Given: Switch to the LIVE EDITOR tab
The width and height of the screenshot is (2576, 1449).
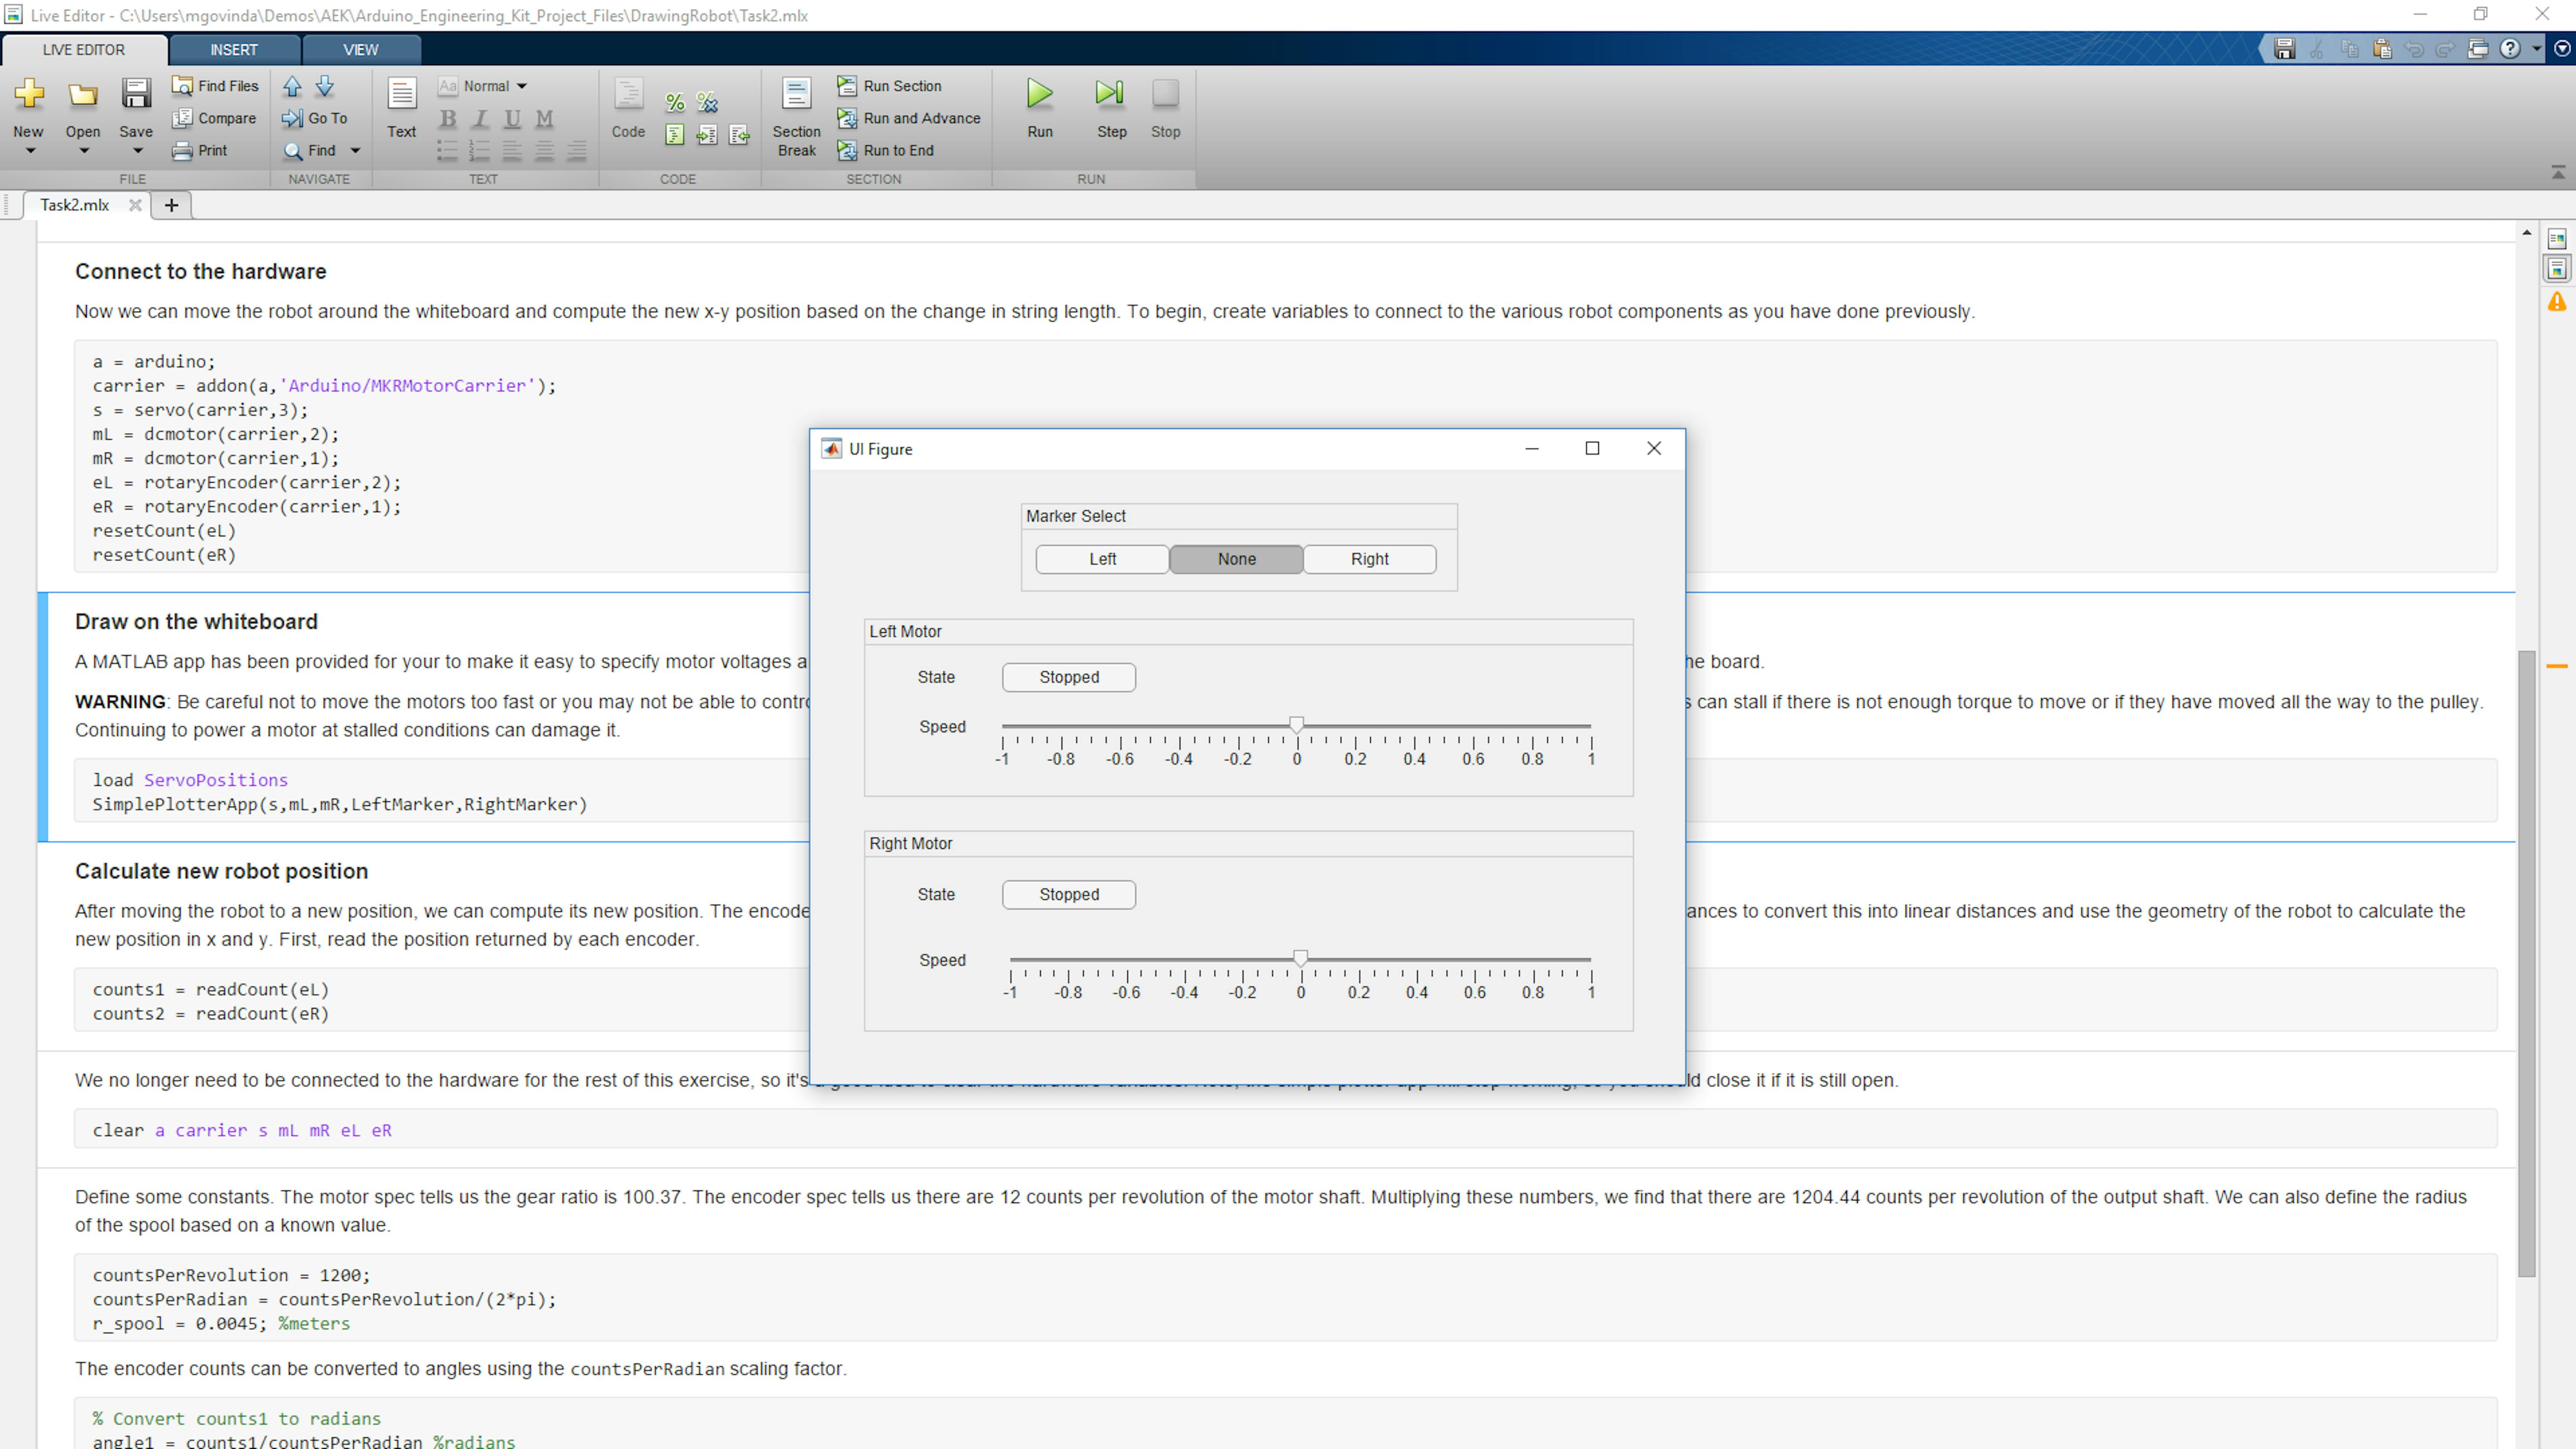Looking at the screenshot, I should tap(84, 50).
